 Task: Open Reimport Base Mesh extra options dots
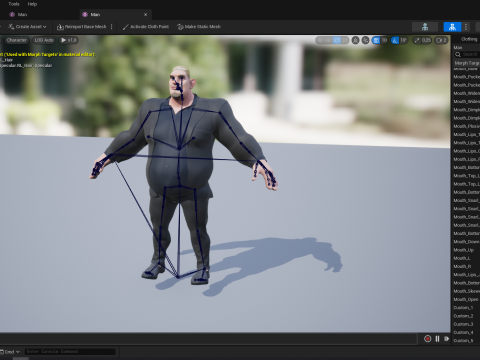click(112, 27)
